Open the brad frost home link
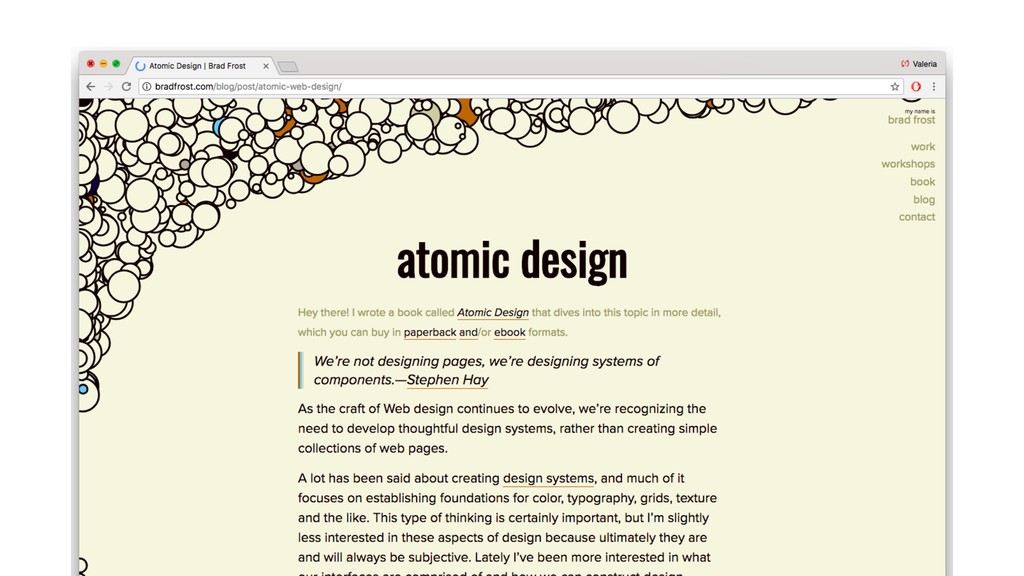The width and height of the screenshot is (1024, 576). pos(911,118)
